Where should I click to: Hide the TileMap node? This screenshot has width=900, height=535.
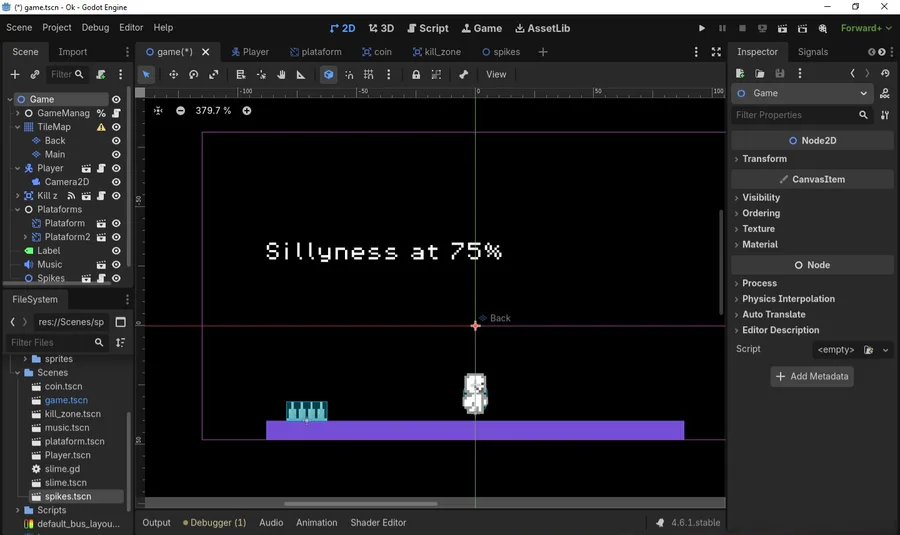coord(116,127)
